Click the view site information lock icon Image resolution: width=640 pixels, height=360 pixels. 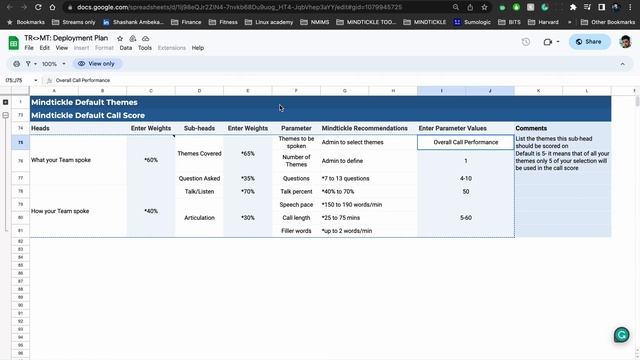(70, 7)
